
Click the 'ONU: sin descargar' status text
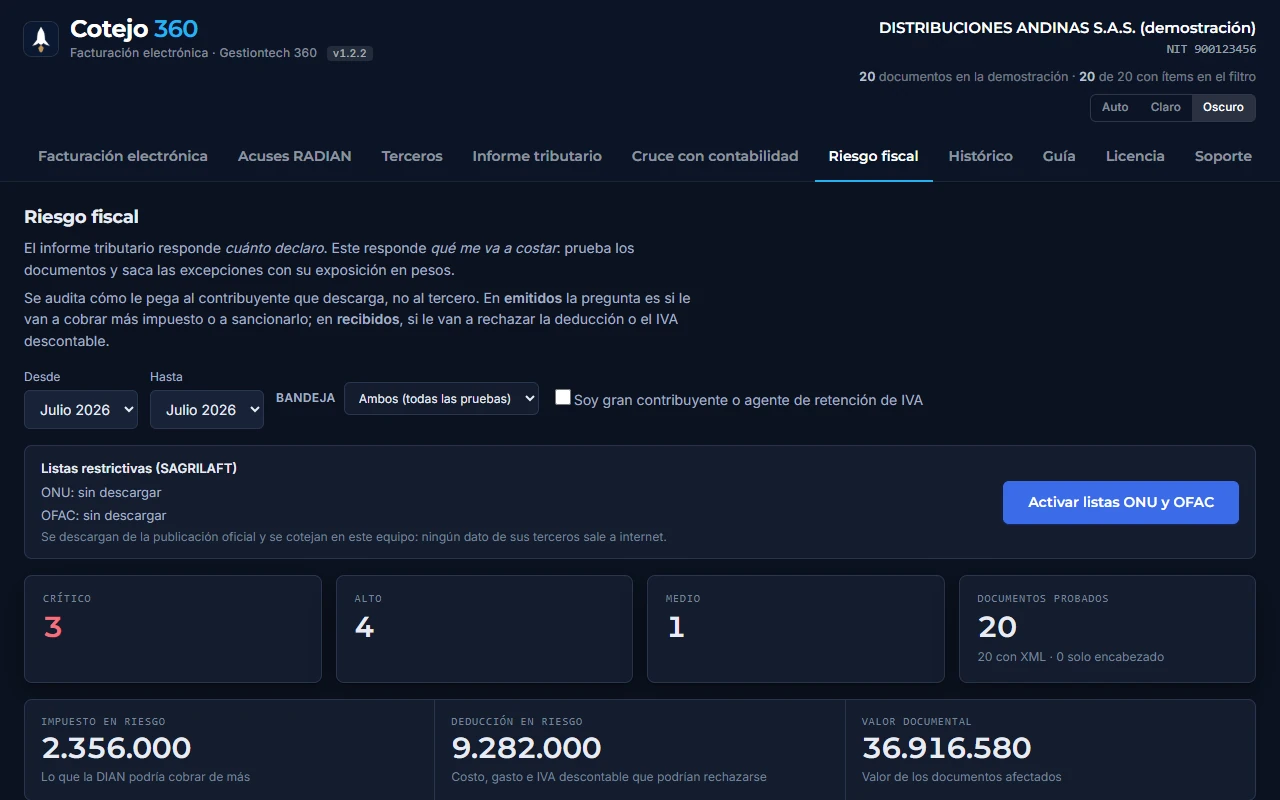coord(101,493)
